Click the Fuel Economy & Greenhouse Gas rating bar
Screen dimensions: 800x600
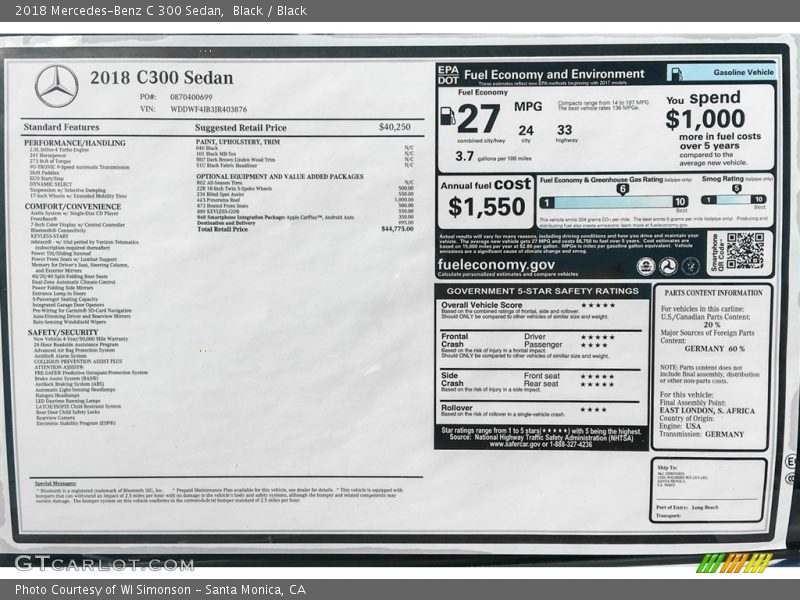pos(614,202)
